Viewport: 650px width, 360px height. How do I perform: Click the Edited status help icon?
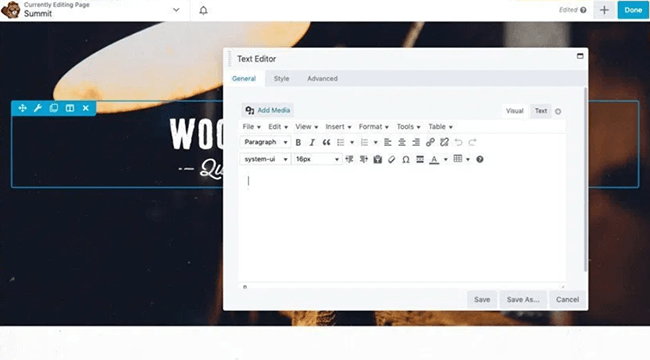click(583, 10)
